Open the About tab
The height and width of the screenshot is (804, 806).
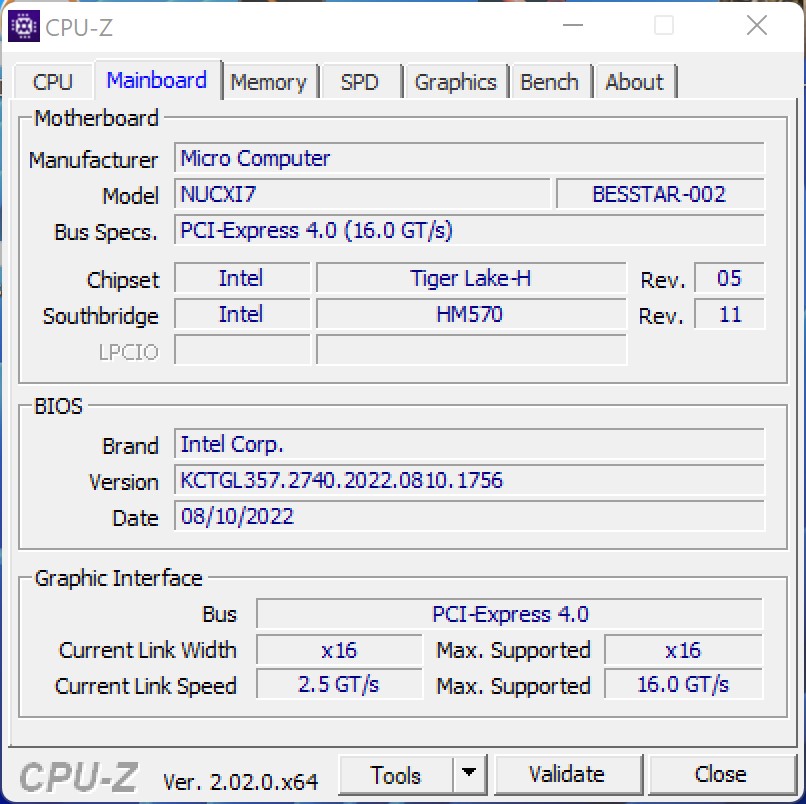coord(635,82)
